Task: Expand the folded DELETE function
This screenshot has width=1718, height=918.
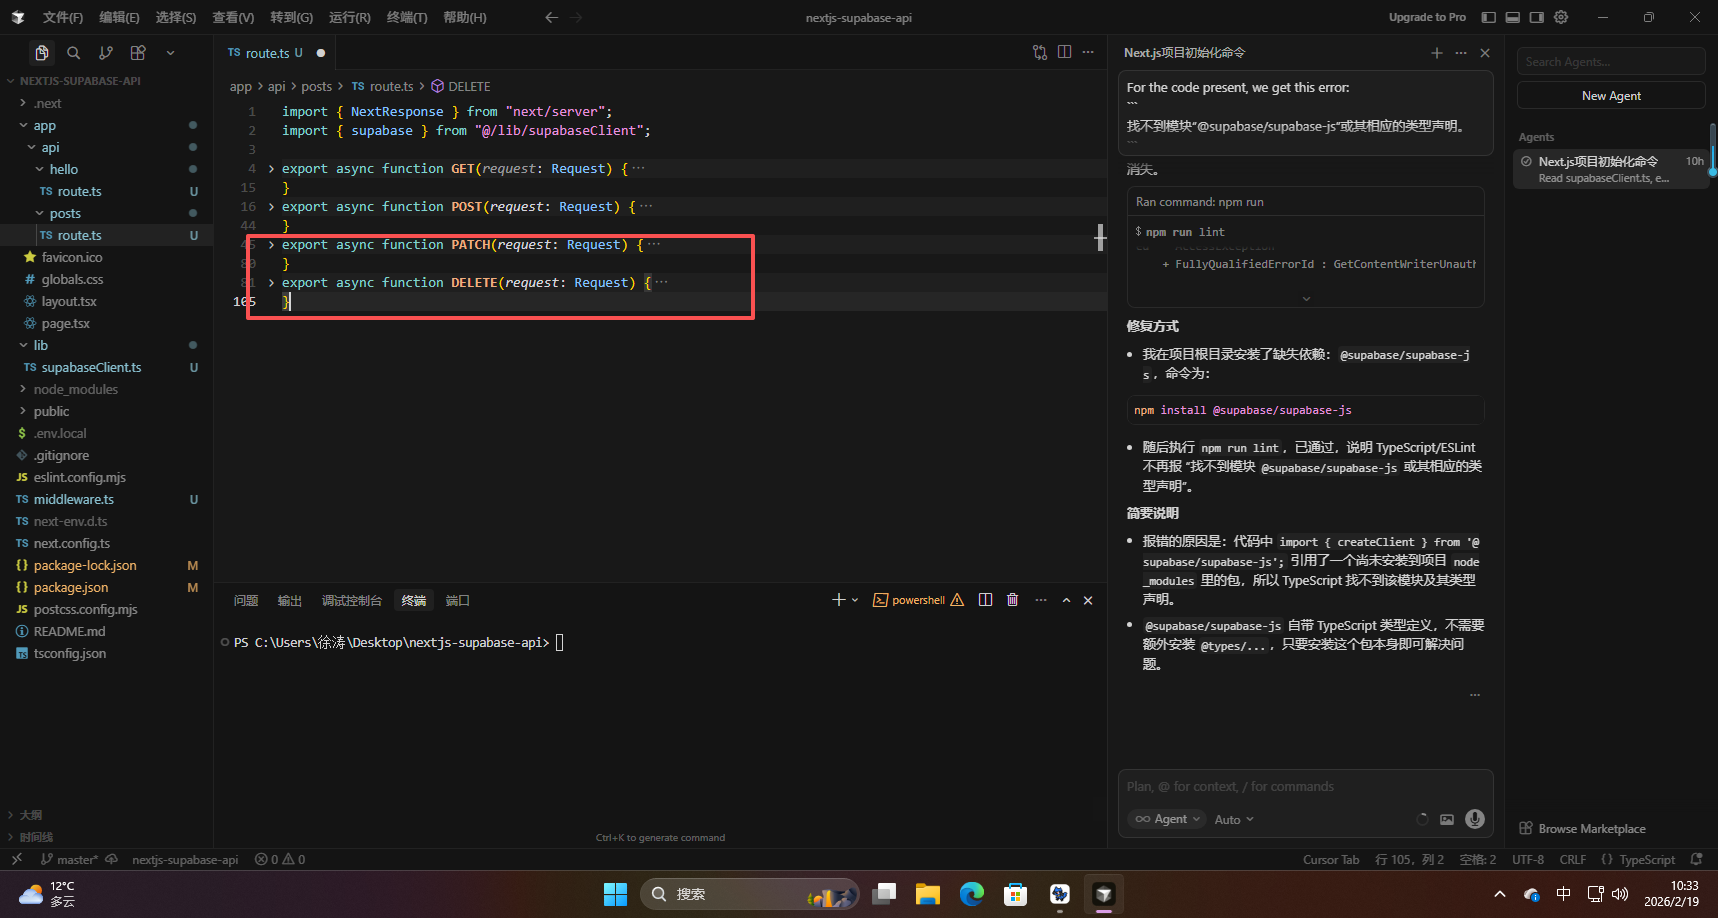Action: (271, 283)
